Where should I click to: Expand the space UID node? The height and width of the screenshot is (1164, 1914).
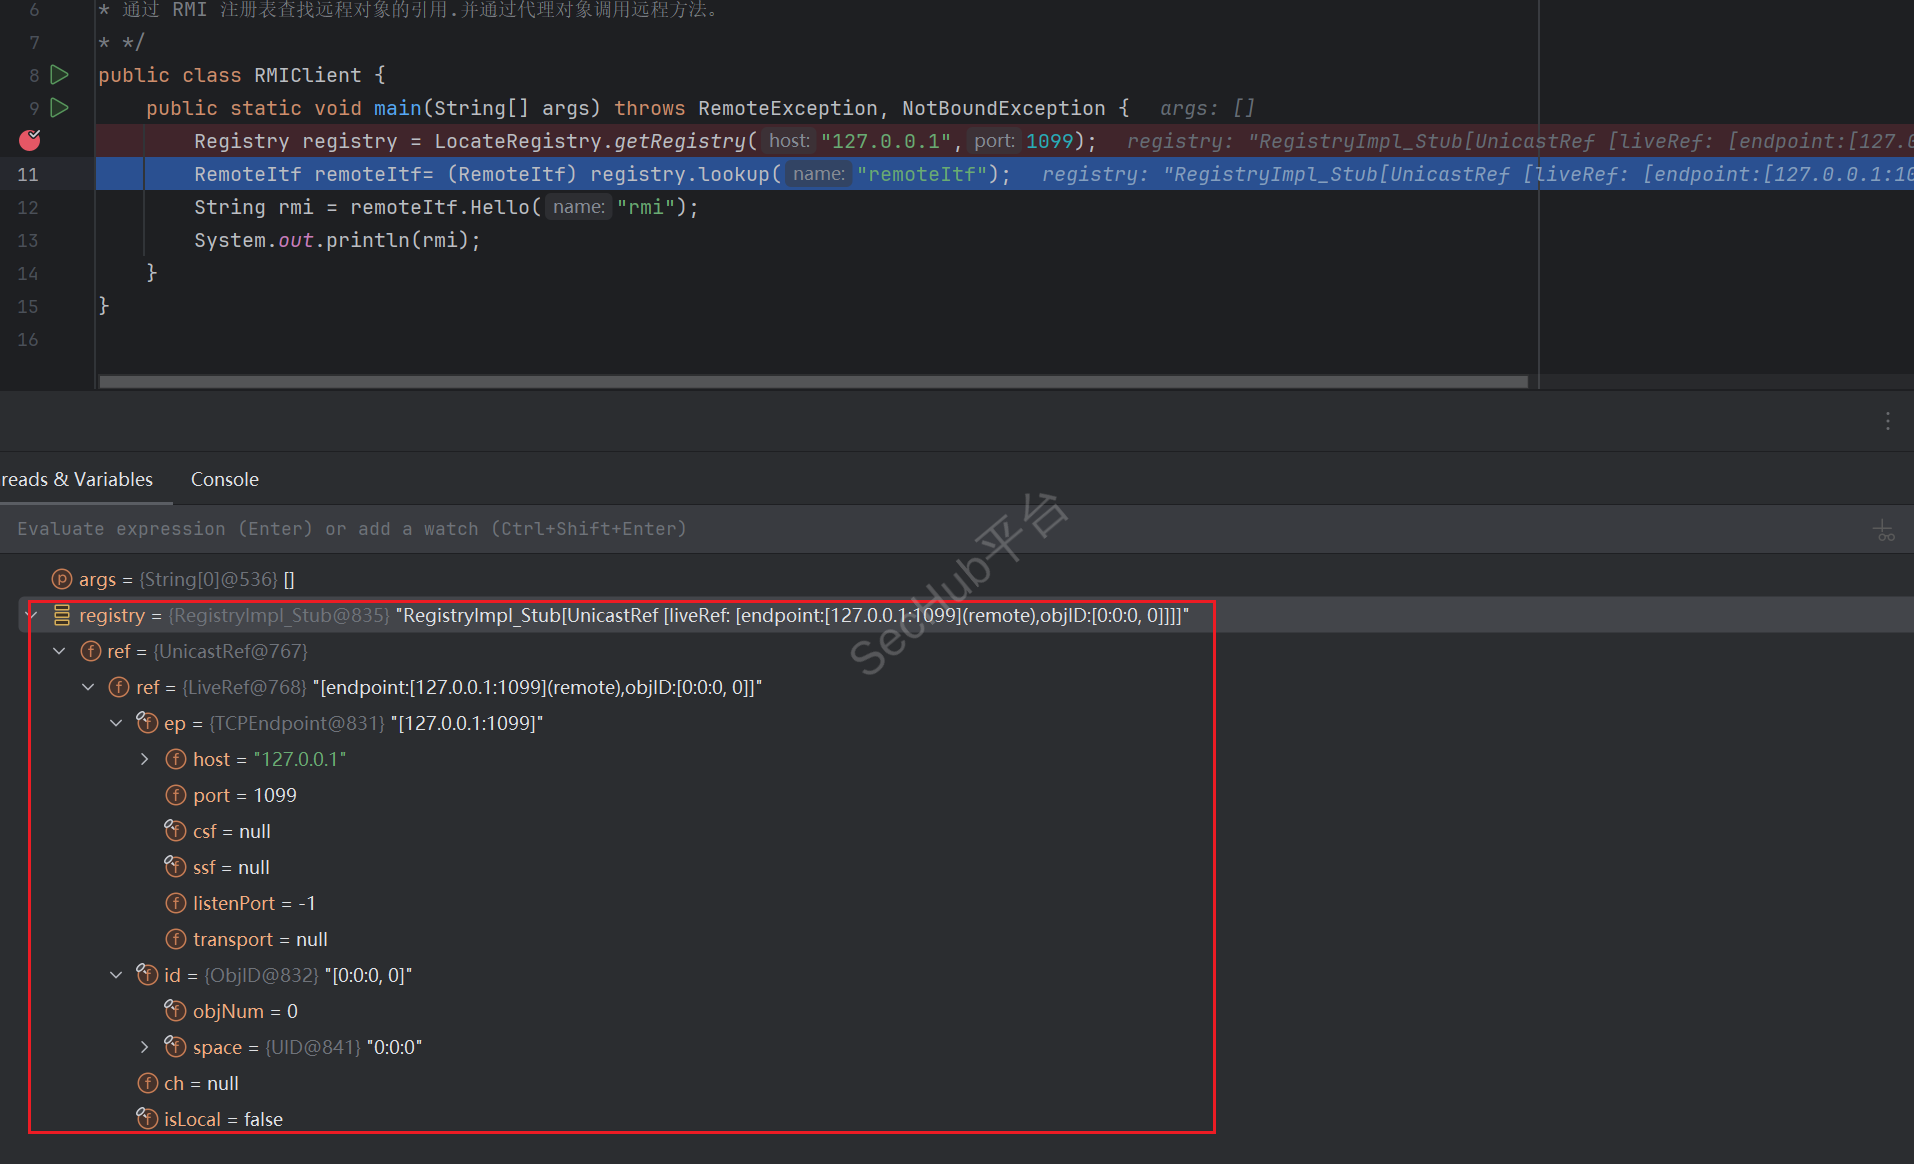point(145,1047)
